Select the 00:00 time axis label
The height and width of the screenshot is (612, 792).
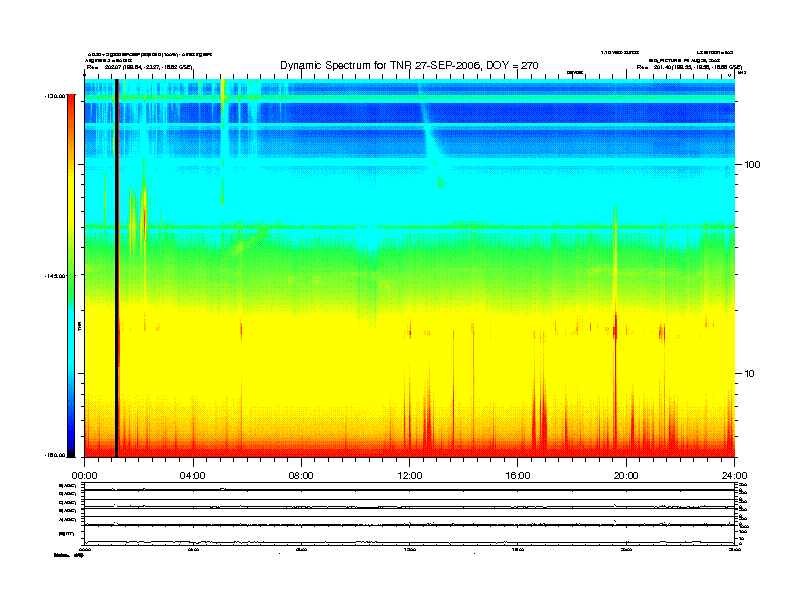tap(84, 476)
